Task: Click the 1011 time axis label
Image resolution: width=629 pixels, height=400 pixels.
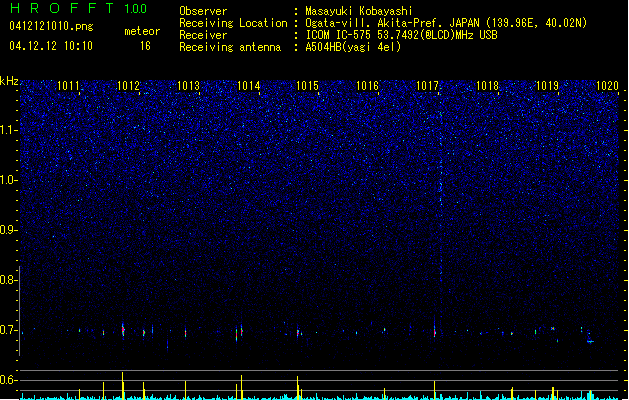Action: click(68, 85)
